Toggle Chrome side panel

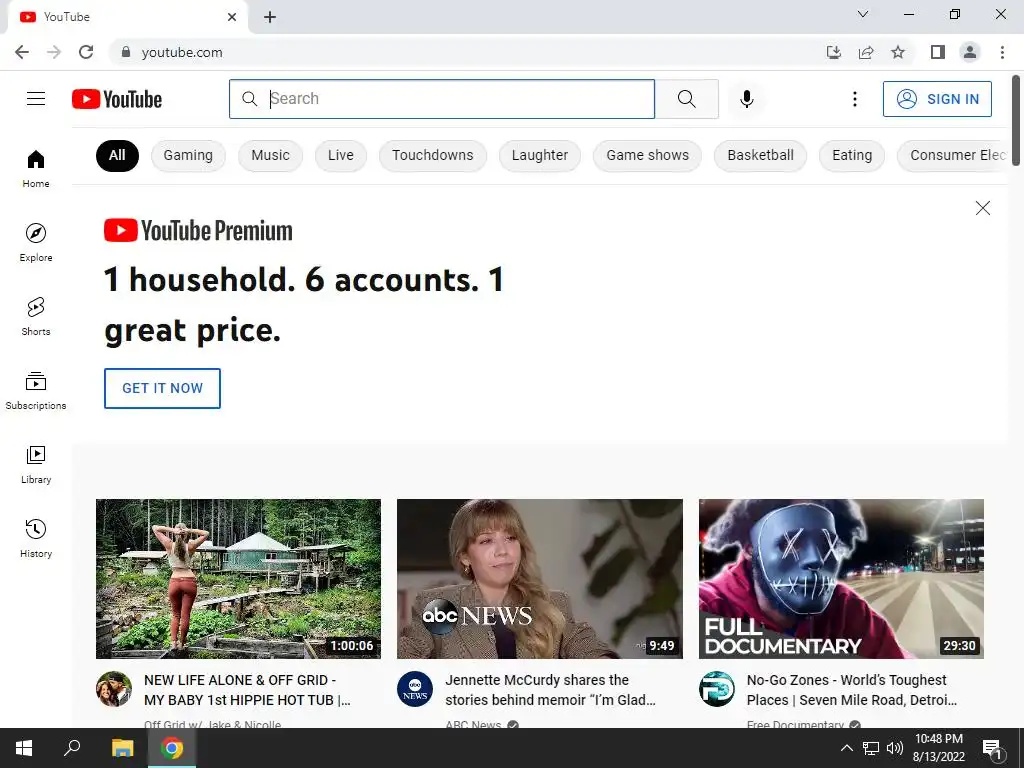point(938,52)
